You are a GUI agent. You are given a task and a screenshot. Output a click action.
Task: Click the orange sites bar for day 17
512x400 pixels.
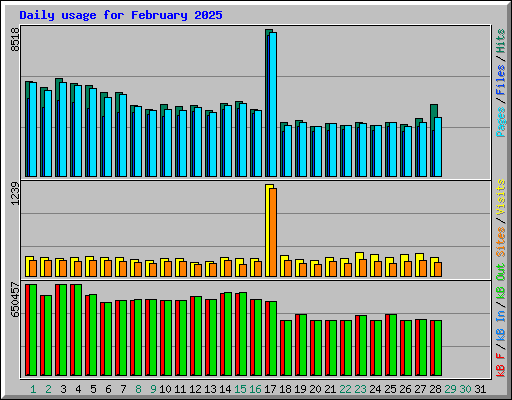click(x=273, y=232)
